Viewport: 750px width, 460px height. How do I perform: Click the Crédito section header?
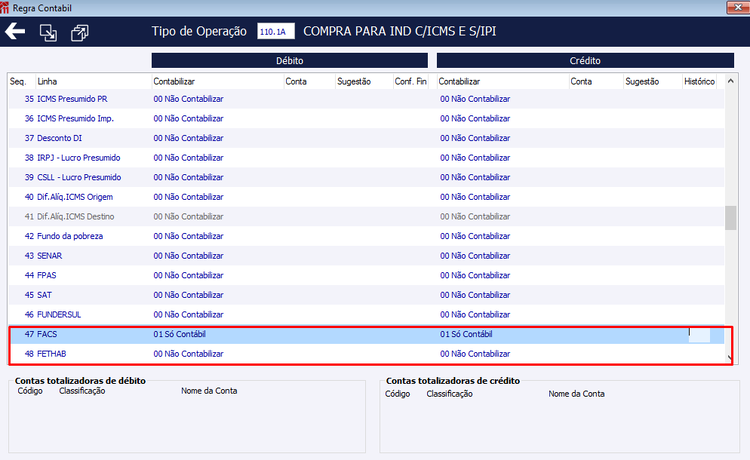point(585,61)
